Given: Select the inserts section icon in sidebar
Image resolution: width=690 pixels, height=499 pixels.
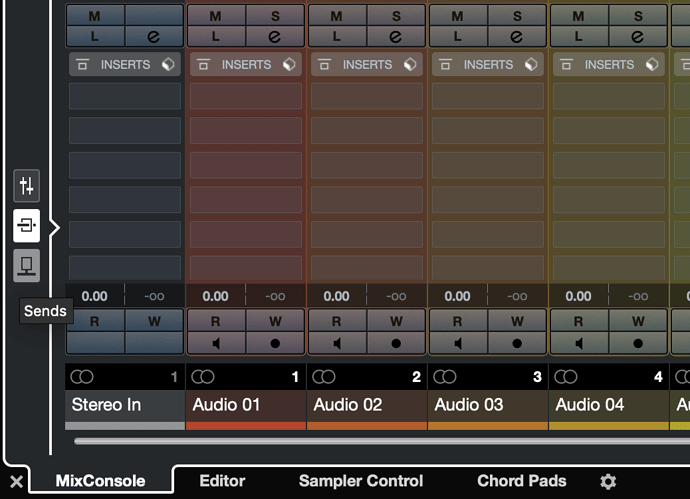Looking at the screenshot, I should tap(27, 225).
